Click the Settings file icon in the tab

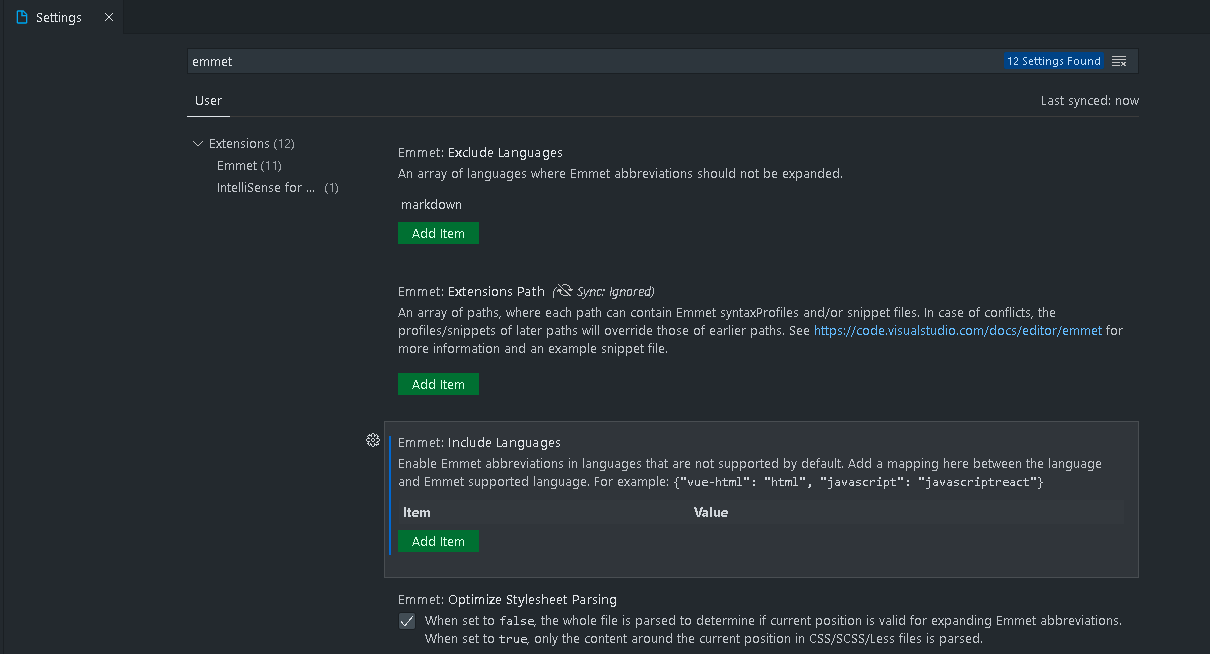coord(22,18)
